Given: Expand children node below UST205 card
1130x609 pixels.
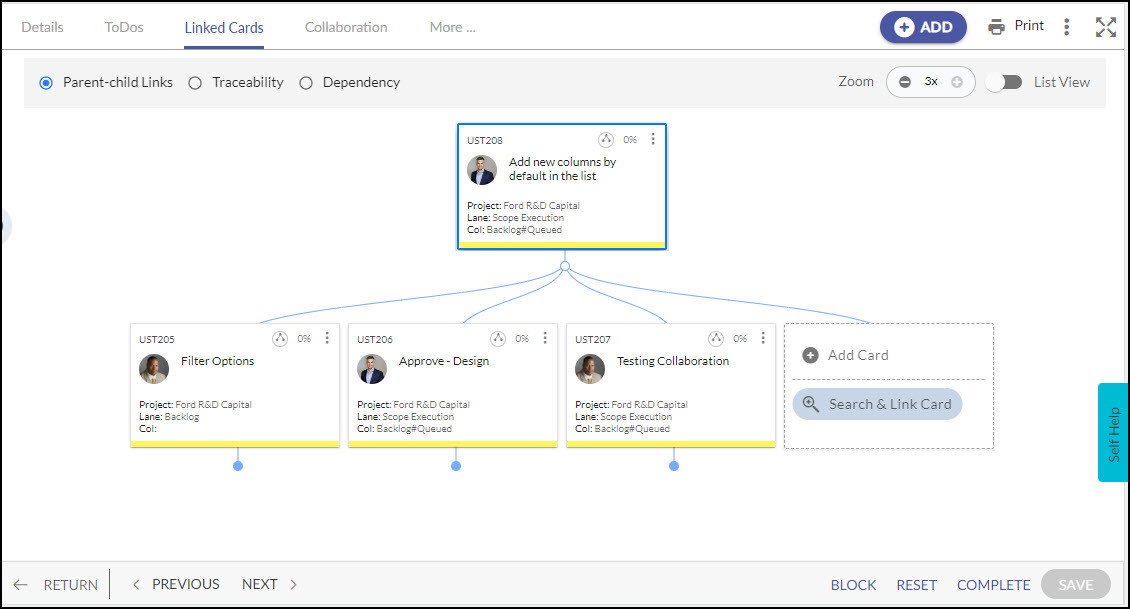Looking at the screenshot, I should point(238,466).
